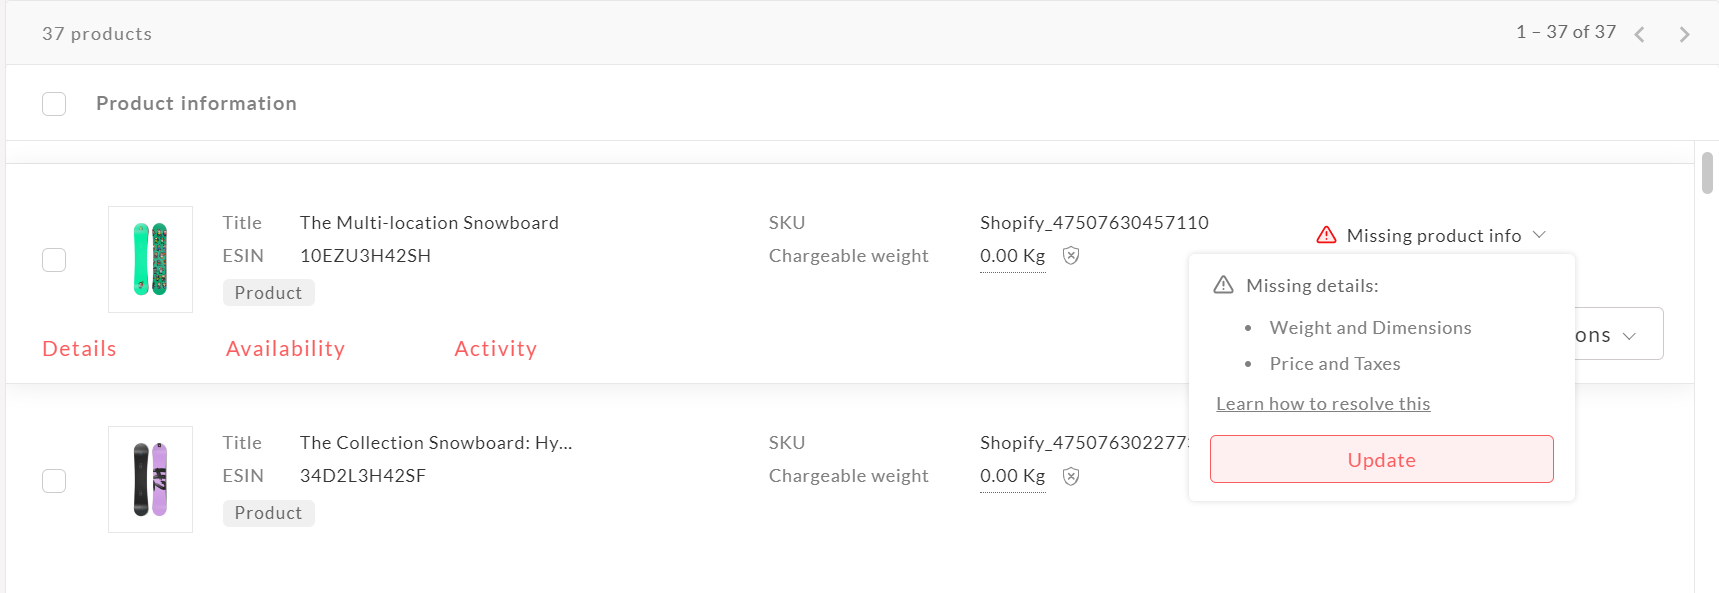Click the Missing details warning triangle icon
The width and height of the screenshot is (1719, 593).
[x=1223, y=285]
